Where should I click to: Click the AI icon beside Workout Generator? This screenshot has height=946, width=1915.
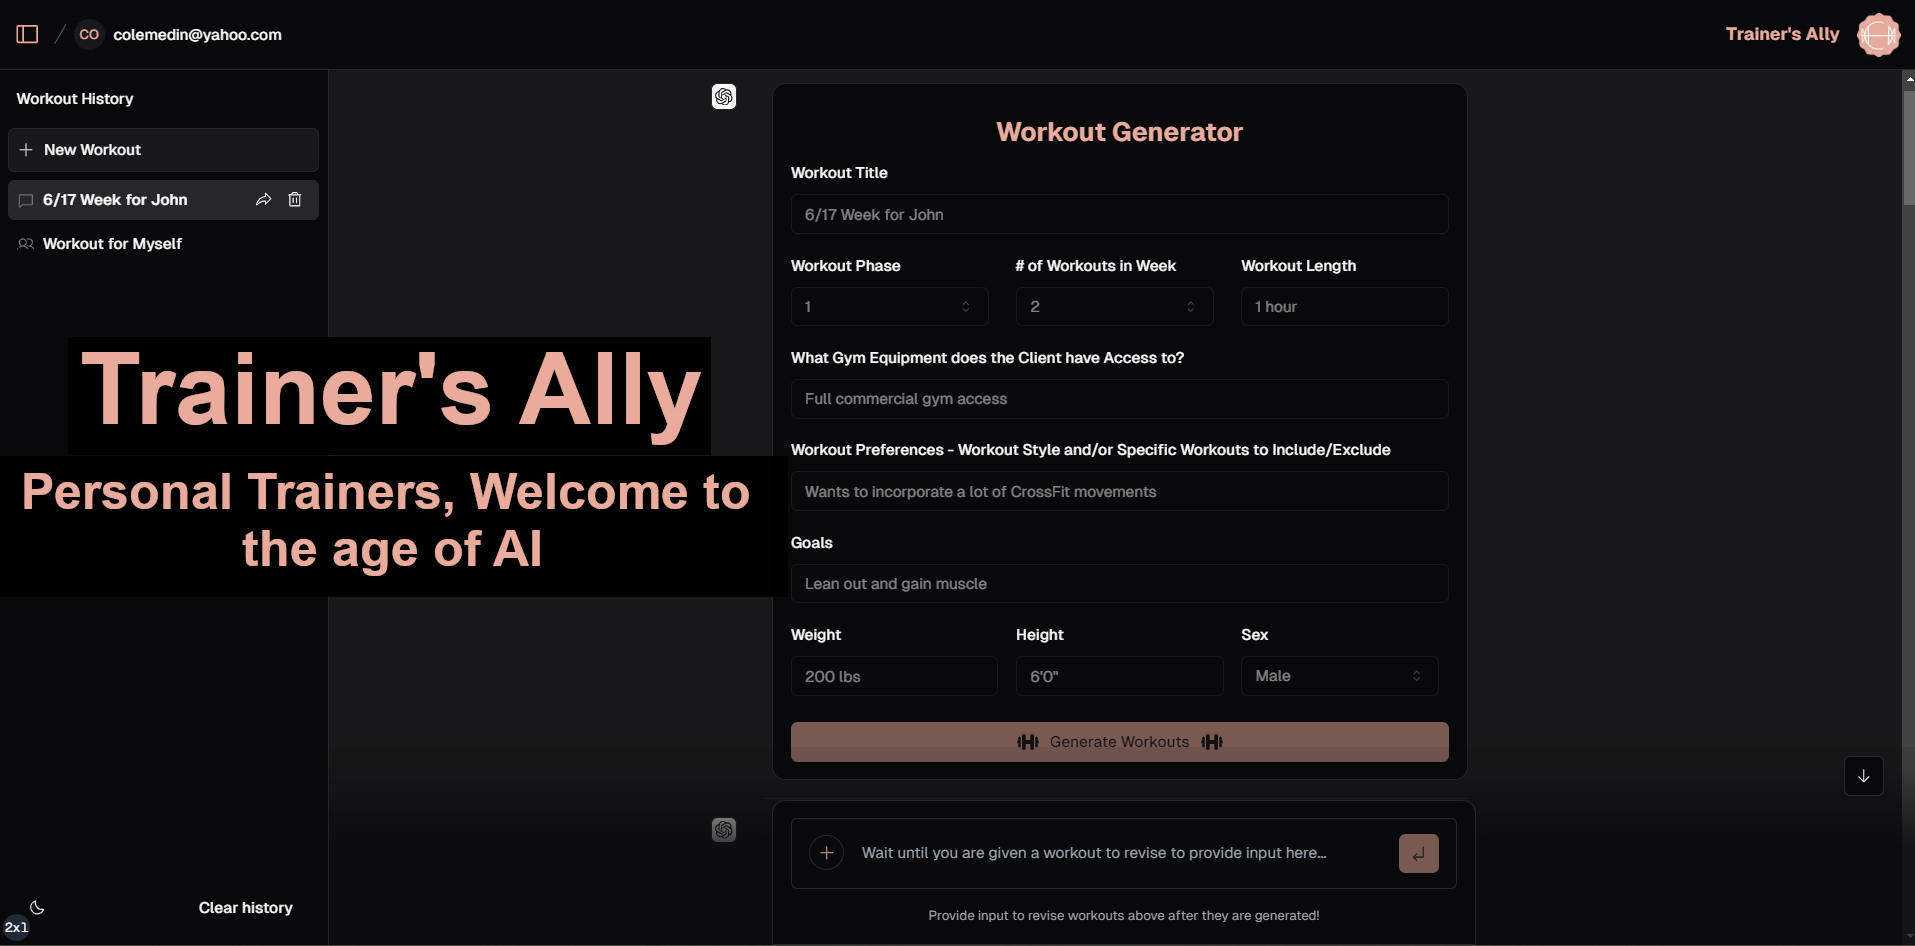(724, 97)
